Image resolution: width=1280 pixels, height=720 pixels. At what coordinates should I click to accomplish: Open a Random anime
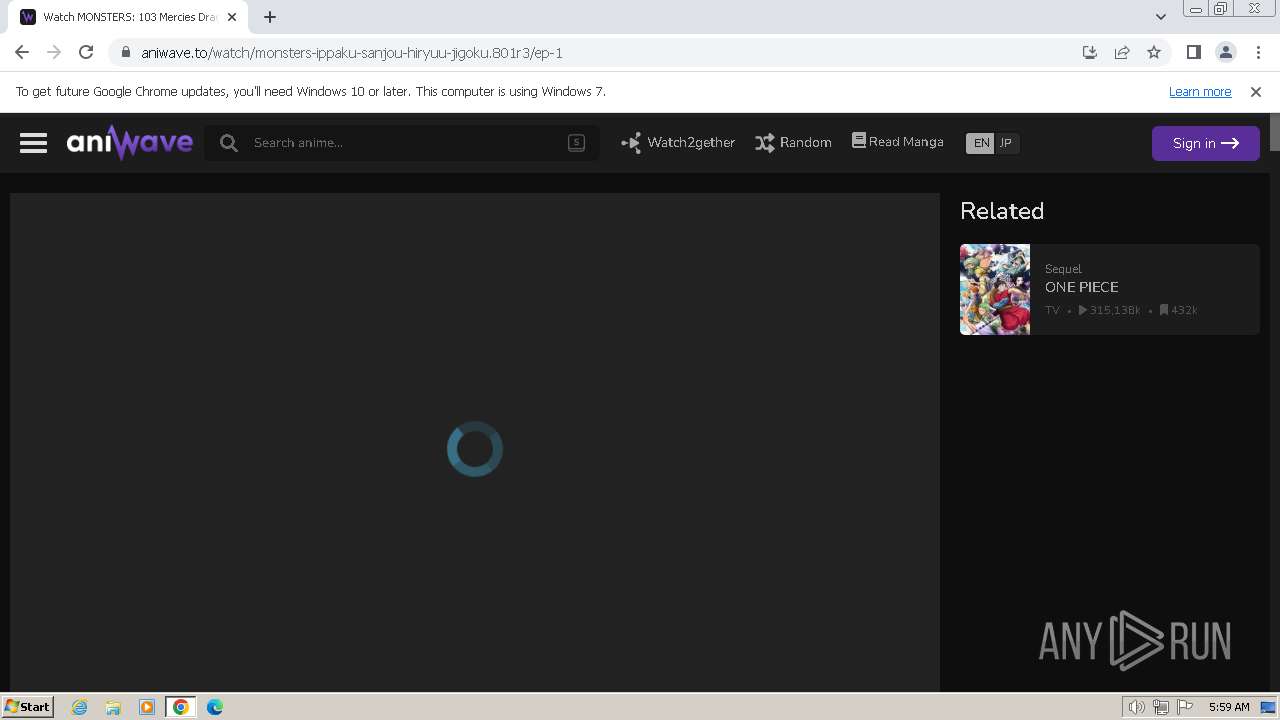tap(793, 143)
